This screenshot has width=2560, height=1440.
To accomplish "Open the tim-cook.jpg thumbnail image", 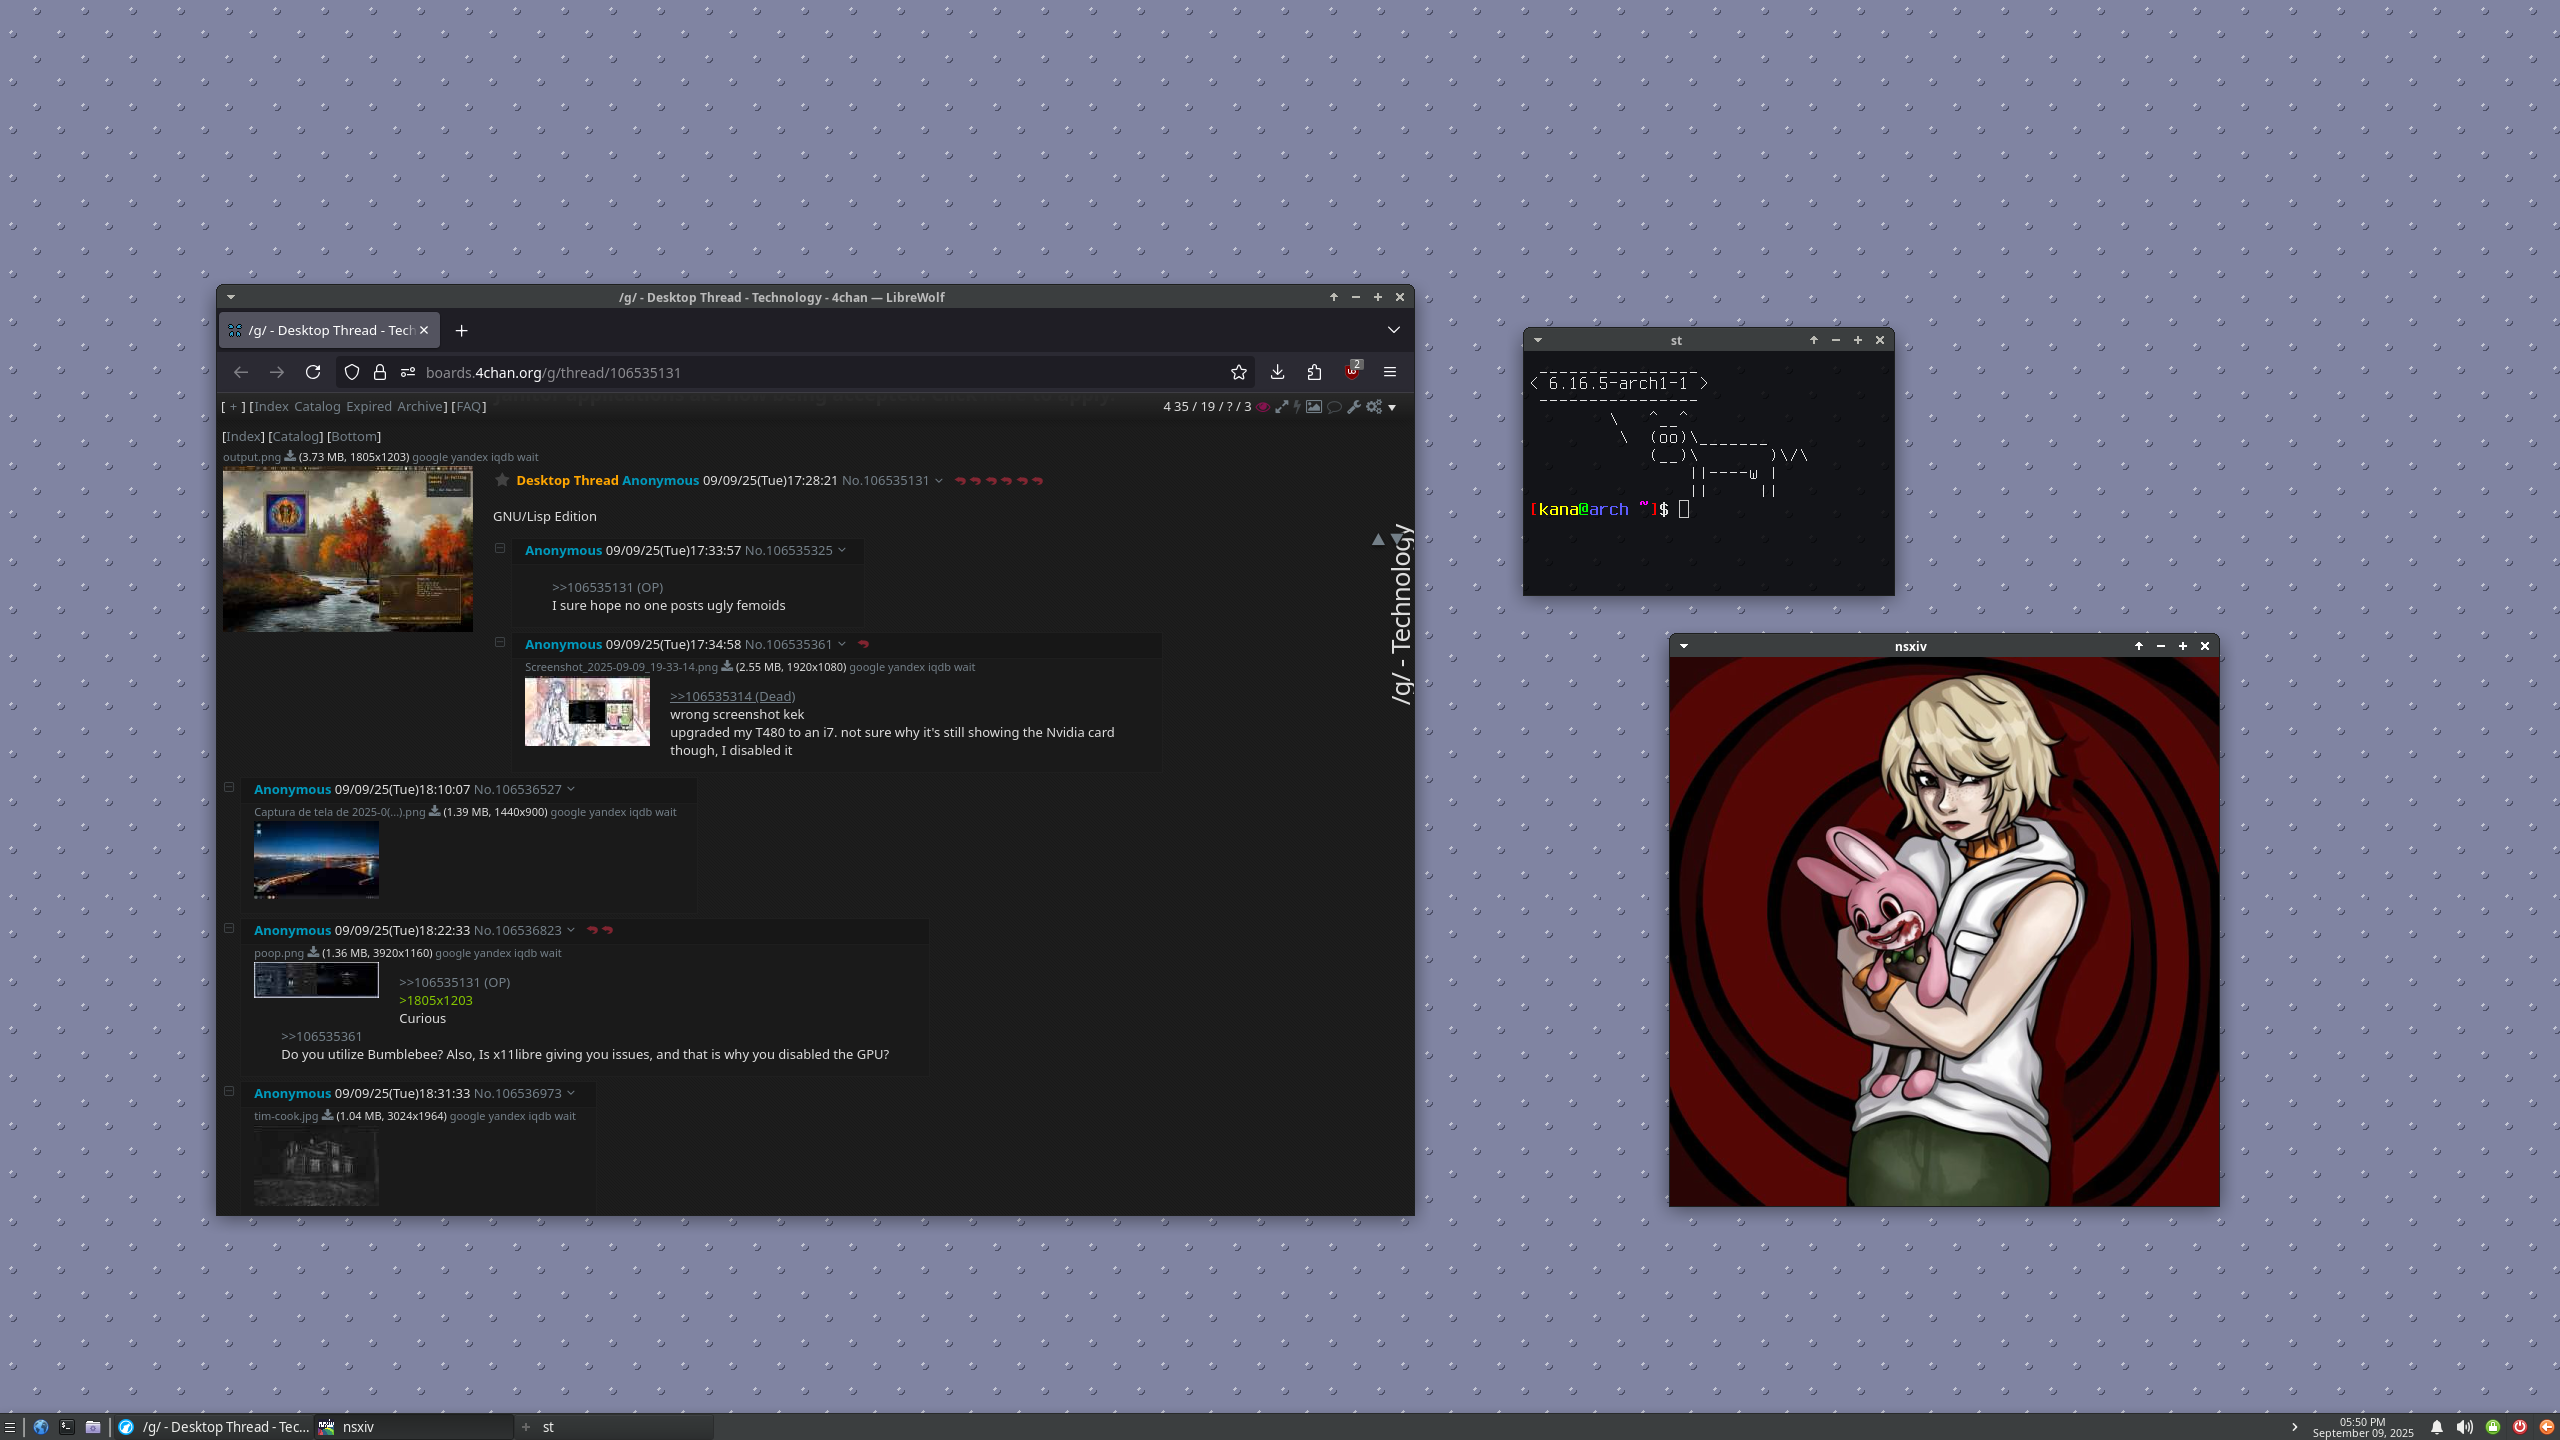I will click(x=316, y=1167).
